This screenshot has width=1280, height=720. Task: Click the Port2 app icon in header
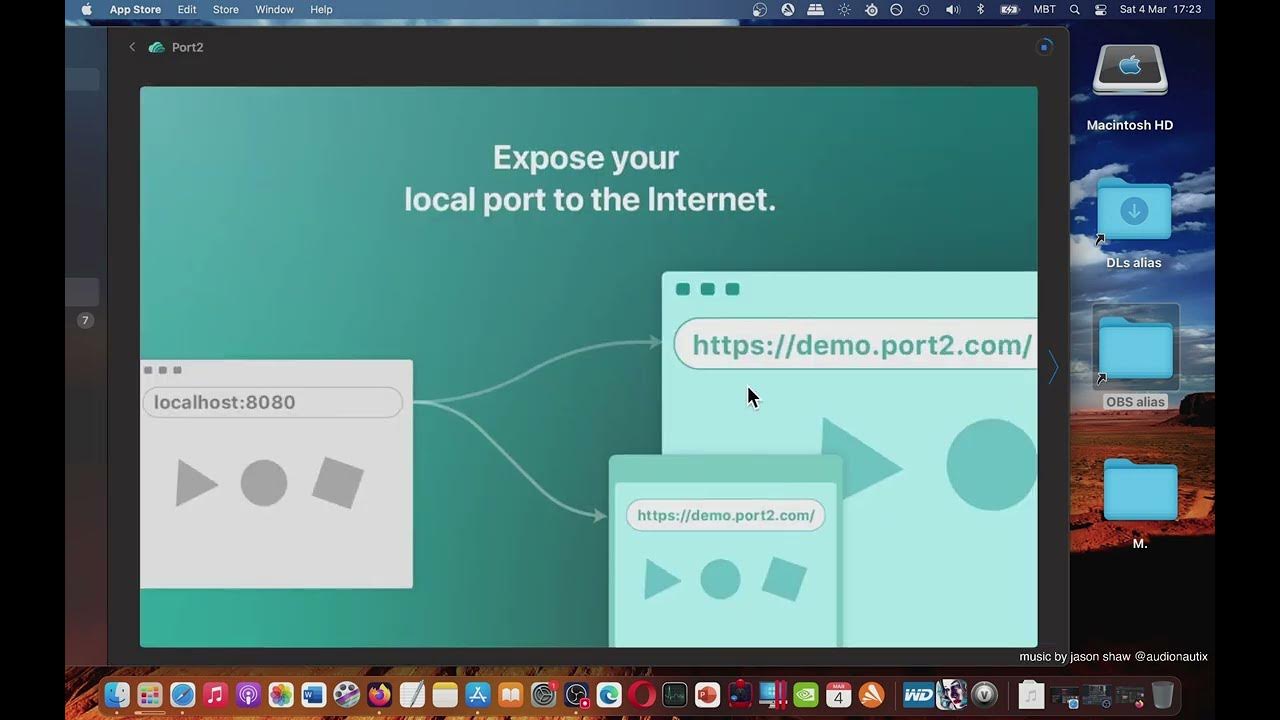pyautogui.click(x=157, y=47)
